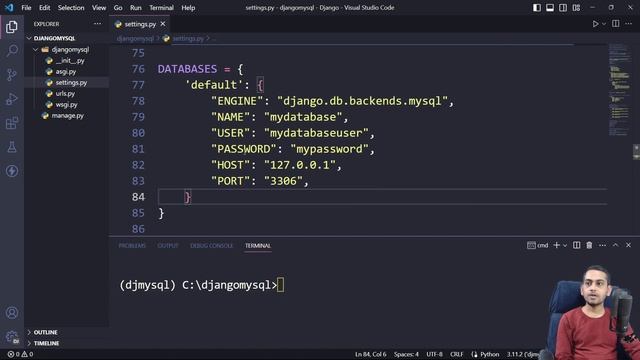Open the File menu

(26, 8)
